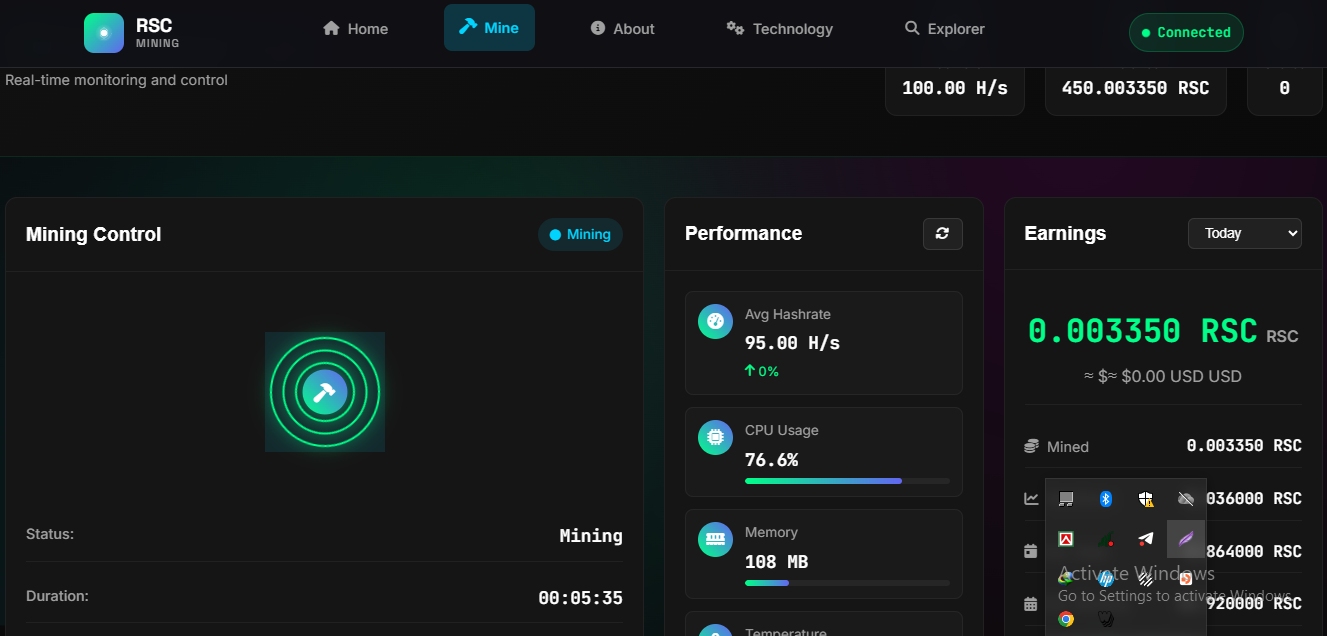Click the Mined coins icon
This screenshot has width=1327, height=636.
pos(1031,446)
